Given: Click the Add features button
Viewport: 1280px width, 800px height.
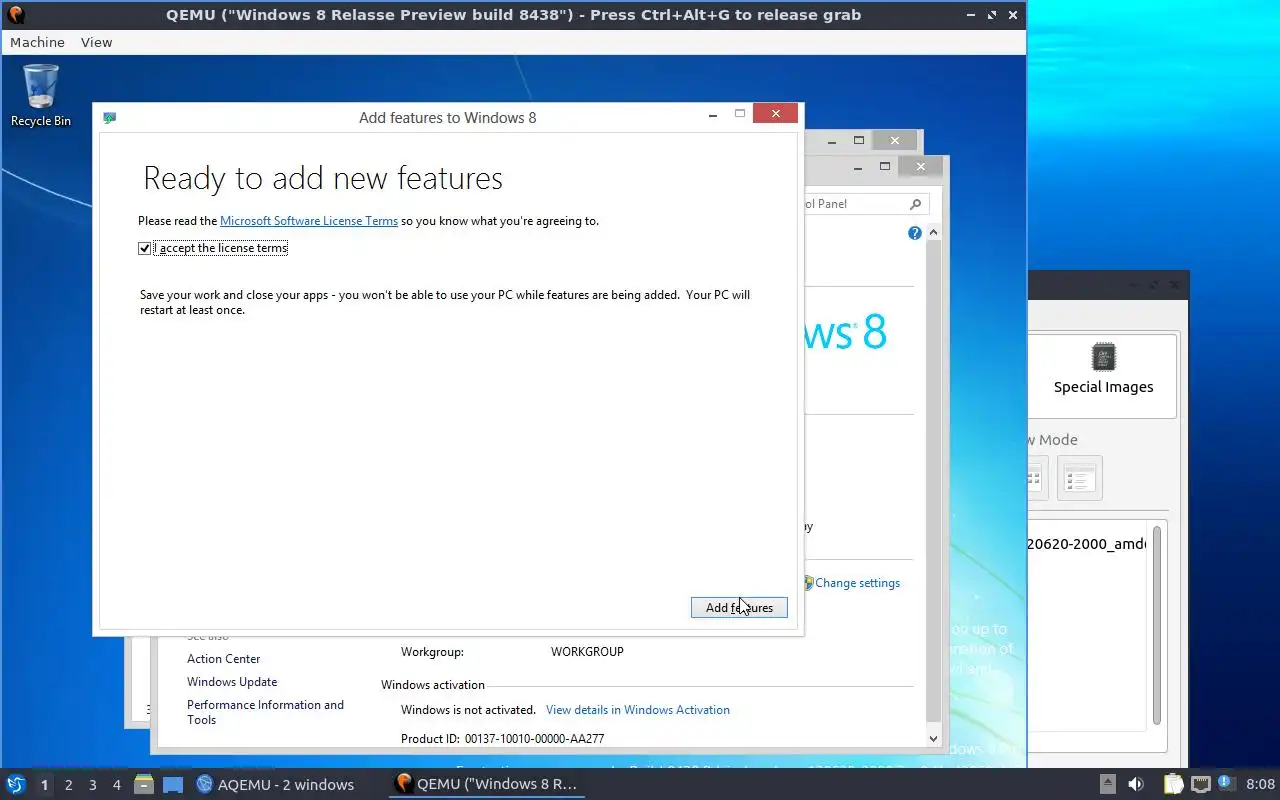Looking at the screenshot, I should (x=739, y=607).
